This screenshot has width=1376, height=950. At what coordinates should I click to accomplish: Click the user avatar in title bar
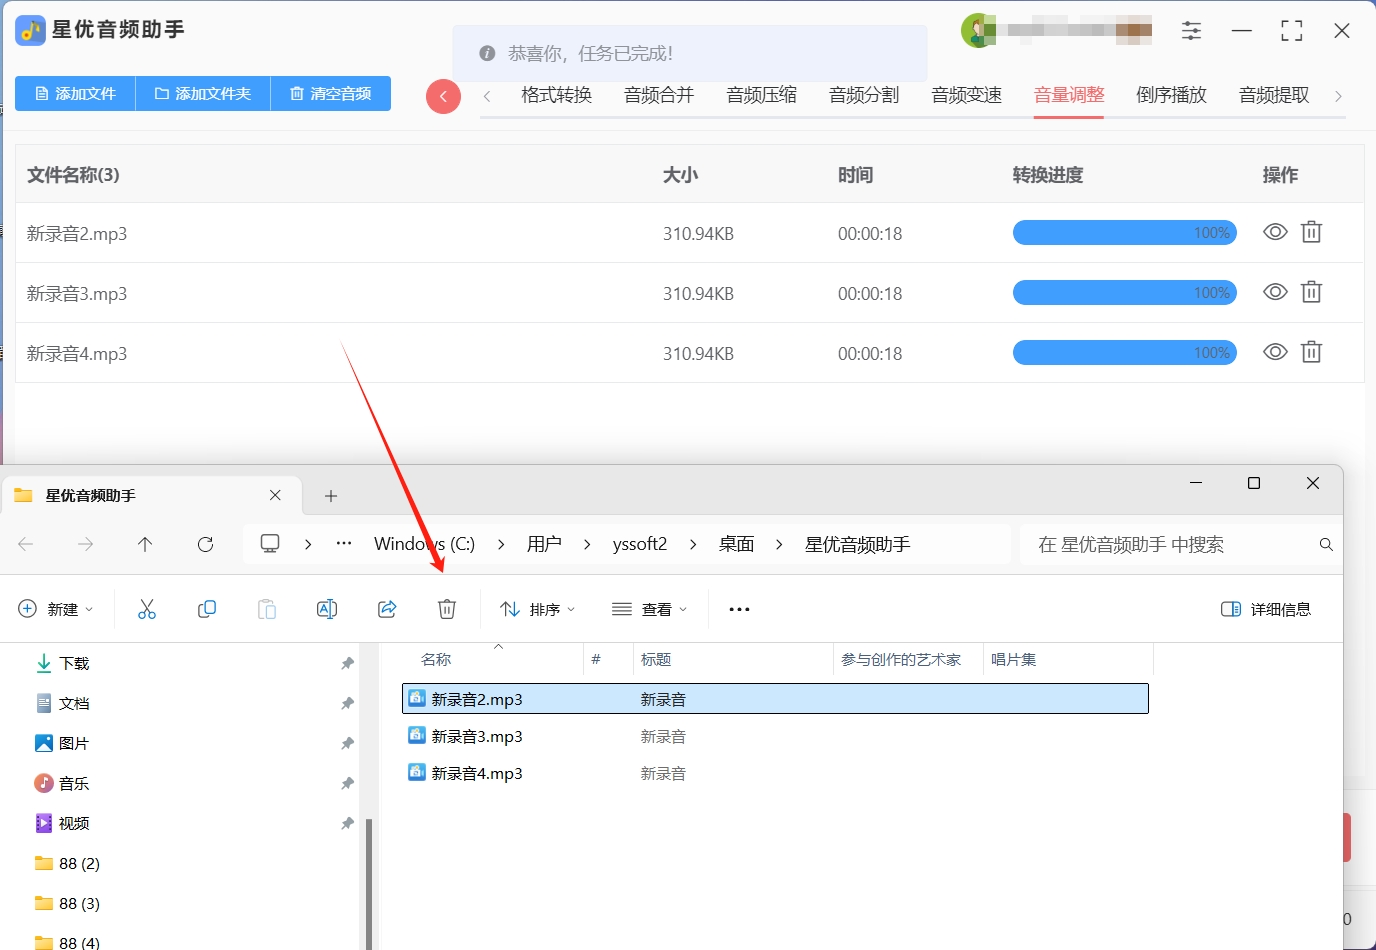tap(978, 30)
